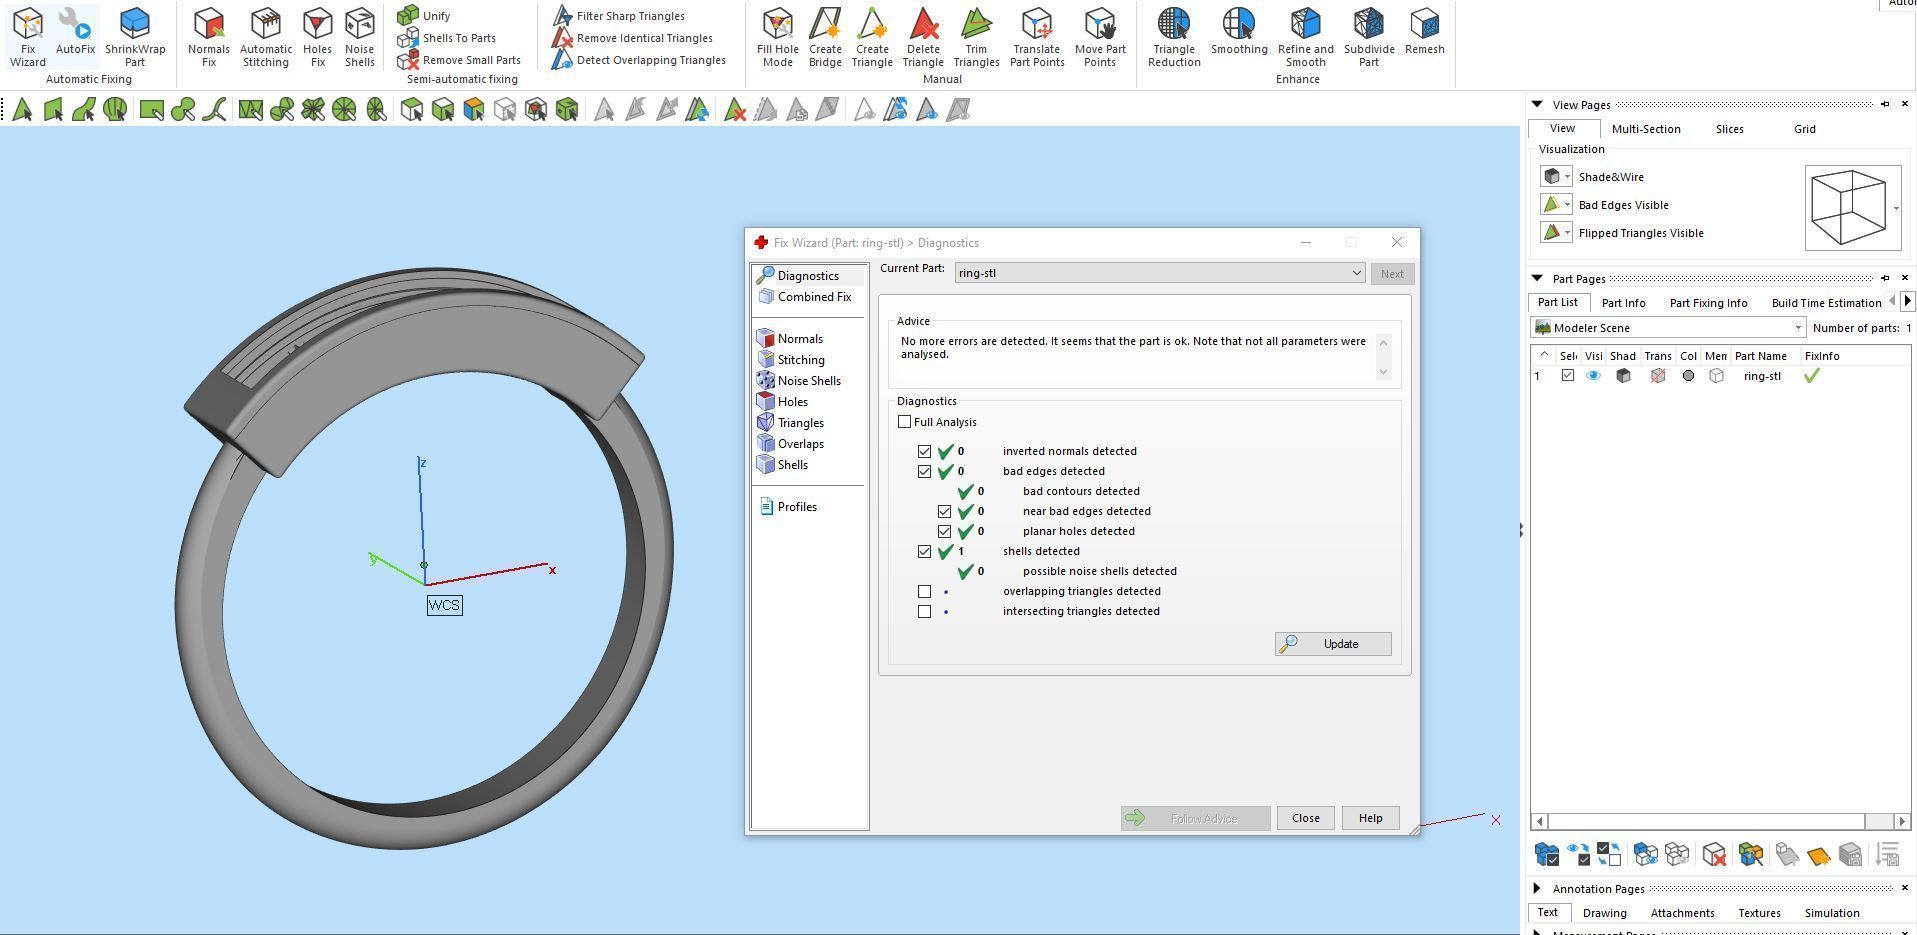Collapse Annotation Pages panel
1917x935 pixels.
point(1537,888)
